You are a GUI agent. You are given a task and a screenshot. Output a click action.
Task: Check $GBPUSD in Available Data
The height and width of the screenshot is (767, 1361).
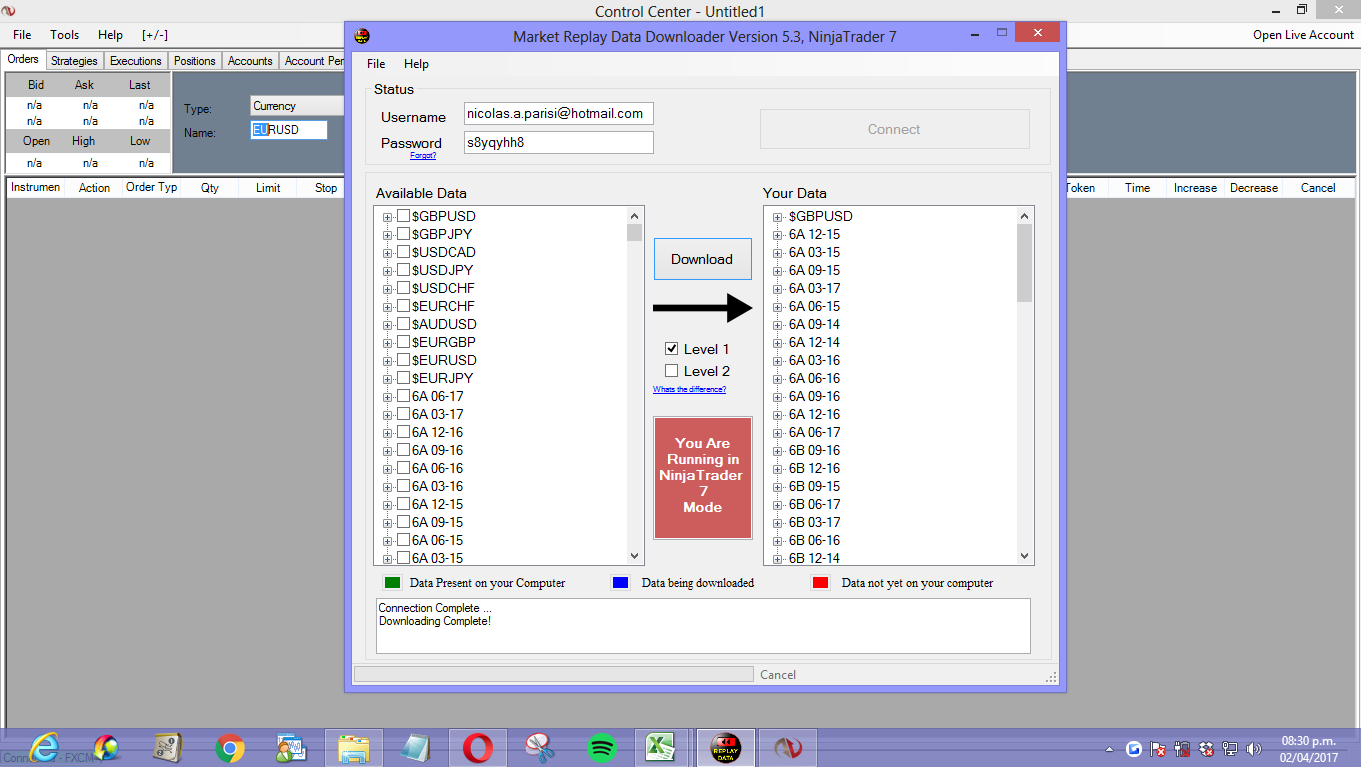pyautogui.click(x=403, y=216)
